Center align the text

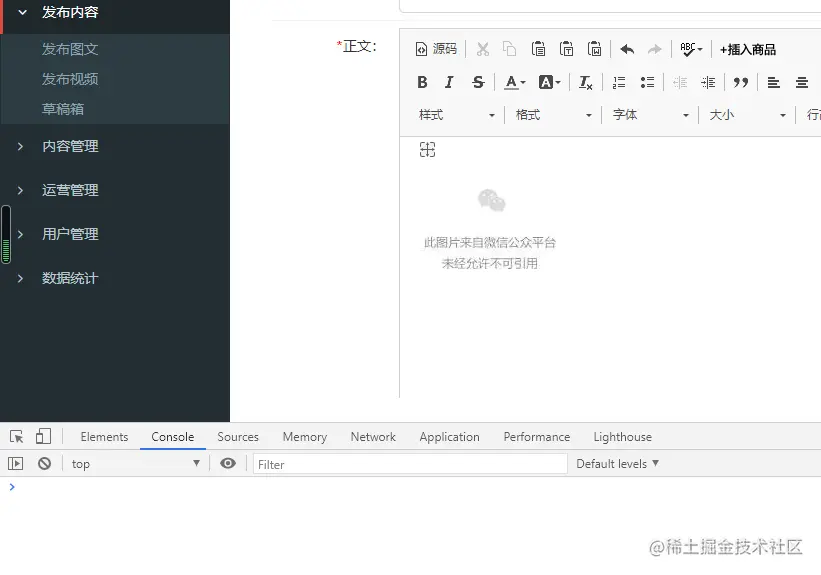(802, 82)
